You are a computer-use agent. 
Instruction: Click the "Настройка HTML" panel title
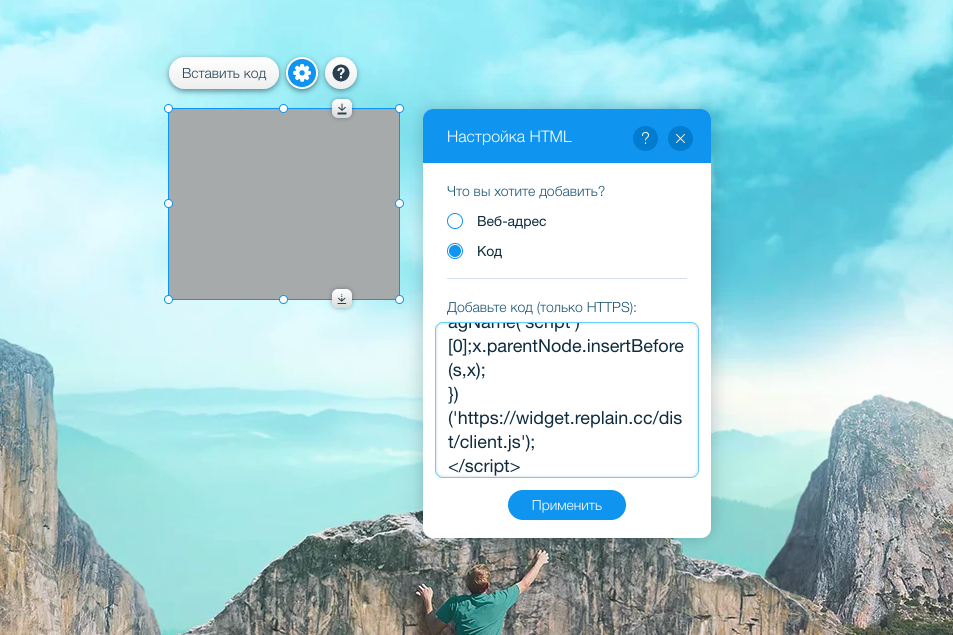tap(509, 137)
